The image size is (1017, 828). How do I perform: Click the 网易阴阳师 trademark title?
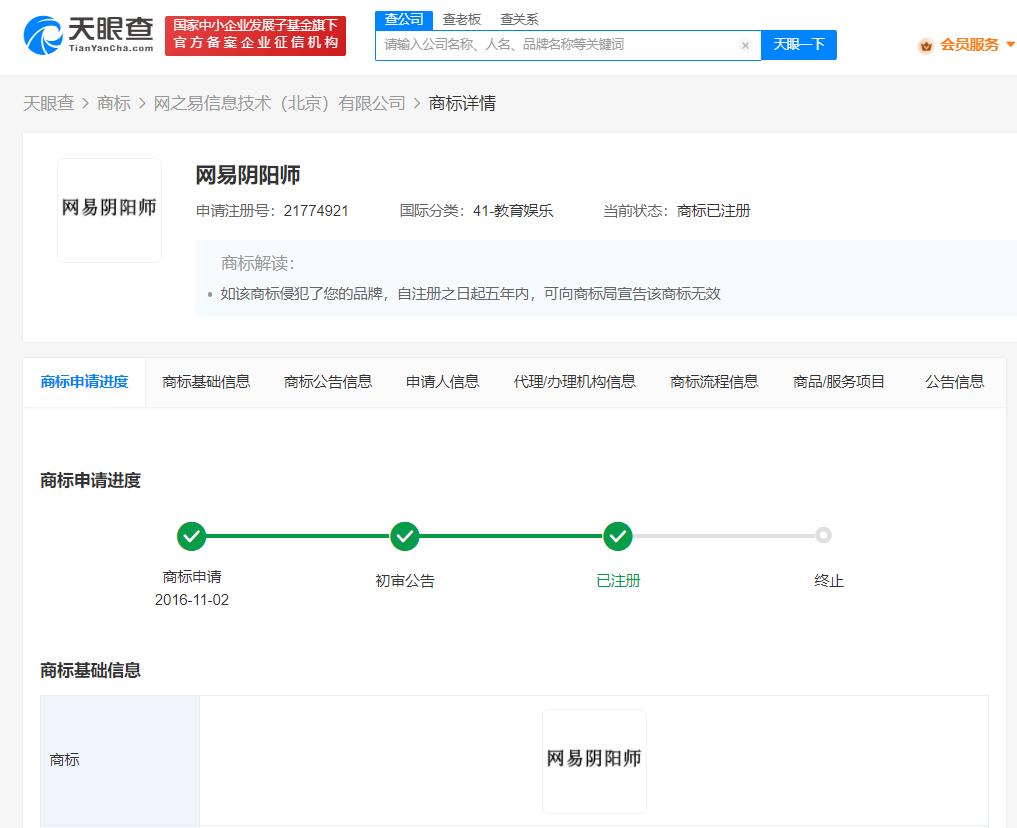click(248, 175)
